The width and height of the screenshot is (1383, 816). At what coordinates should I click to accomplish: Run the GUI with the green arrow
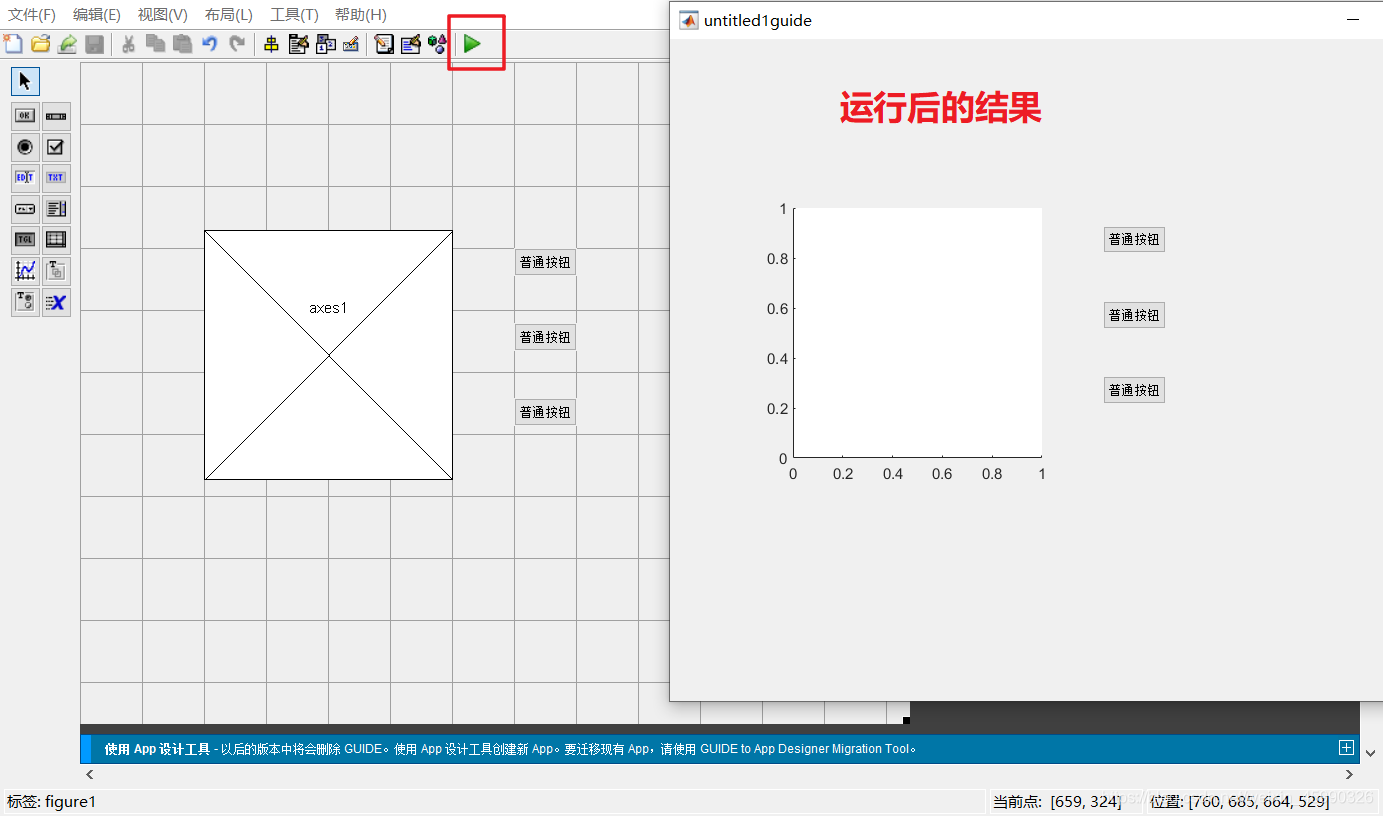click(473, 43)
